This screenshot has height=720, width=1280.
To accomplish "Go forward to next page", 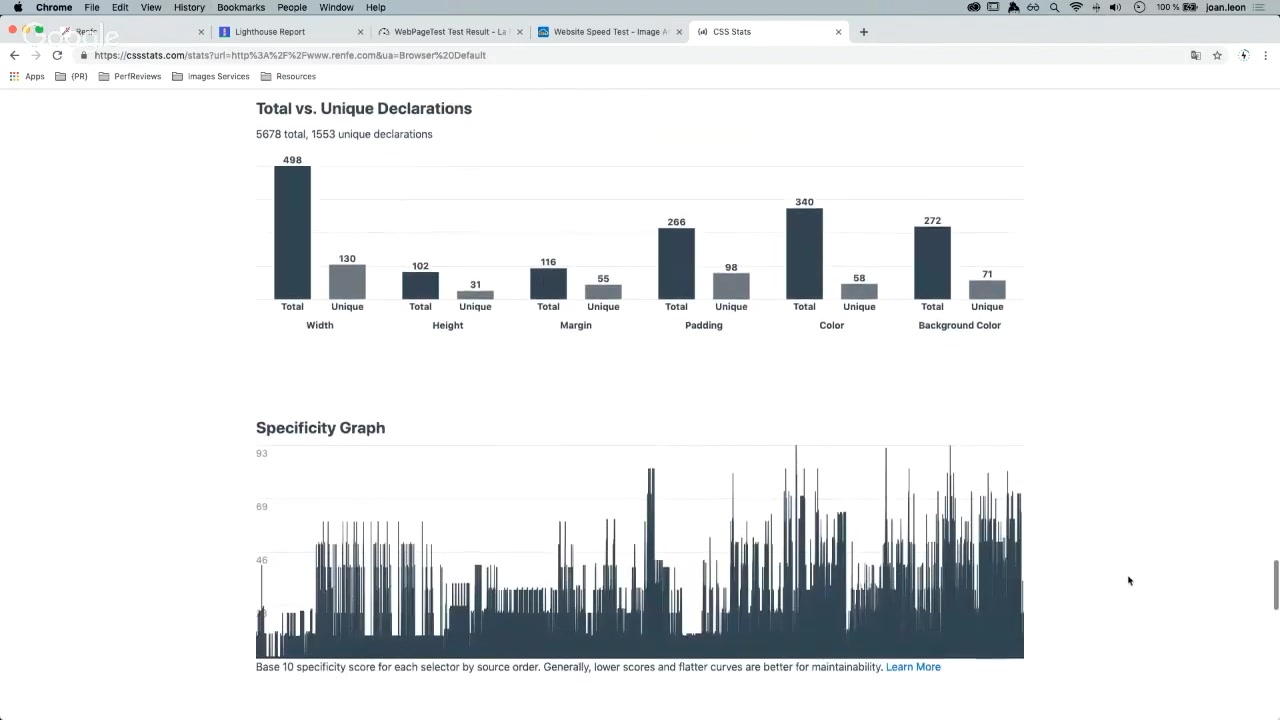I will 36,55.
